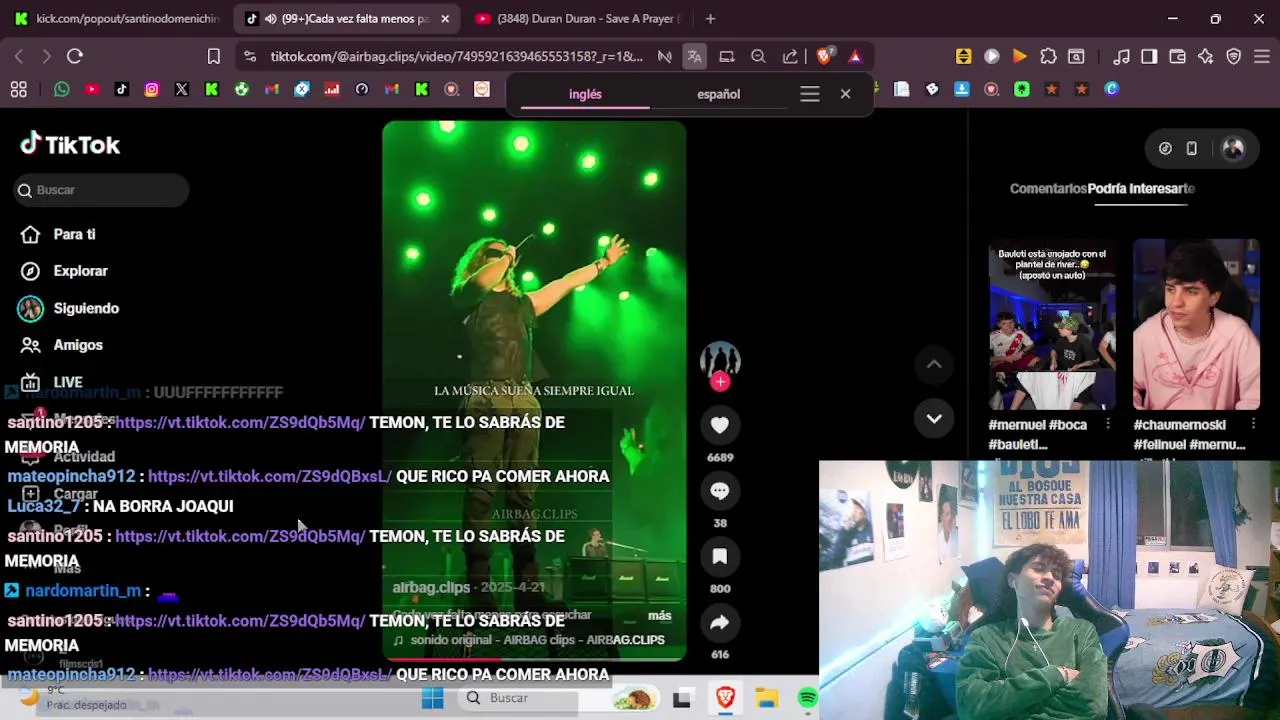Click the TikTok logo

[x=70, y=145]
